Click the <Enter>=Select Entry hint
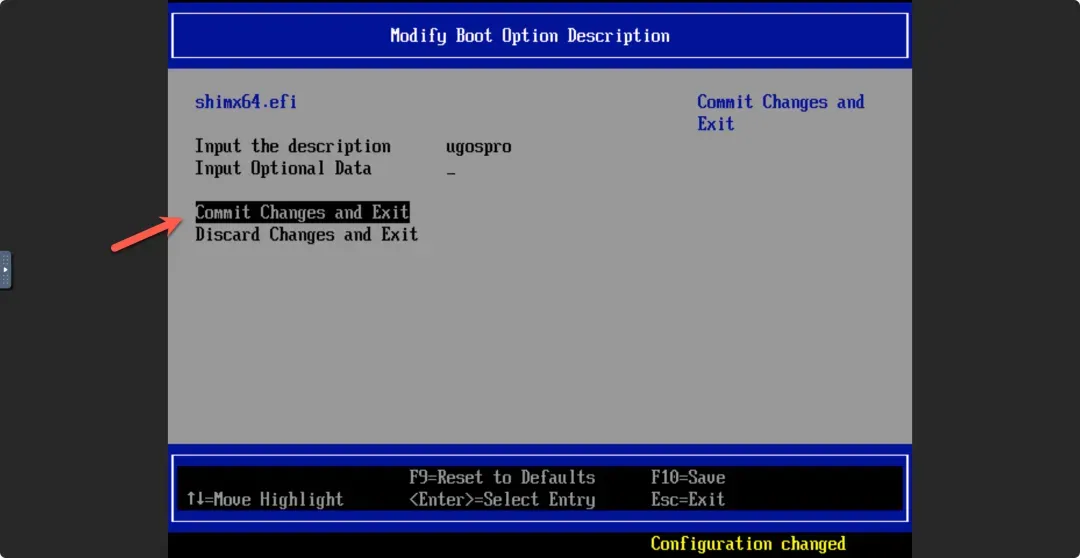Screen dimensions: 1080x558 (x=502, y=499)
